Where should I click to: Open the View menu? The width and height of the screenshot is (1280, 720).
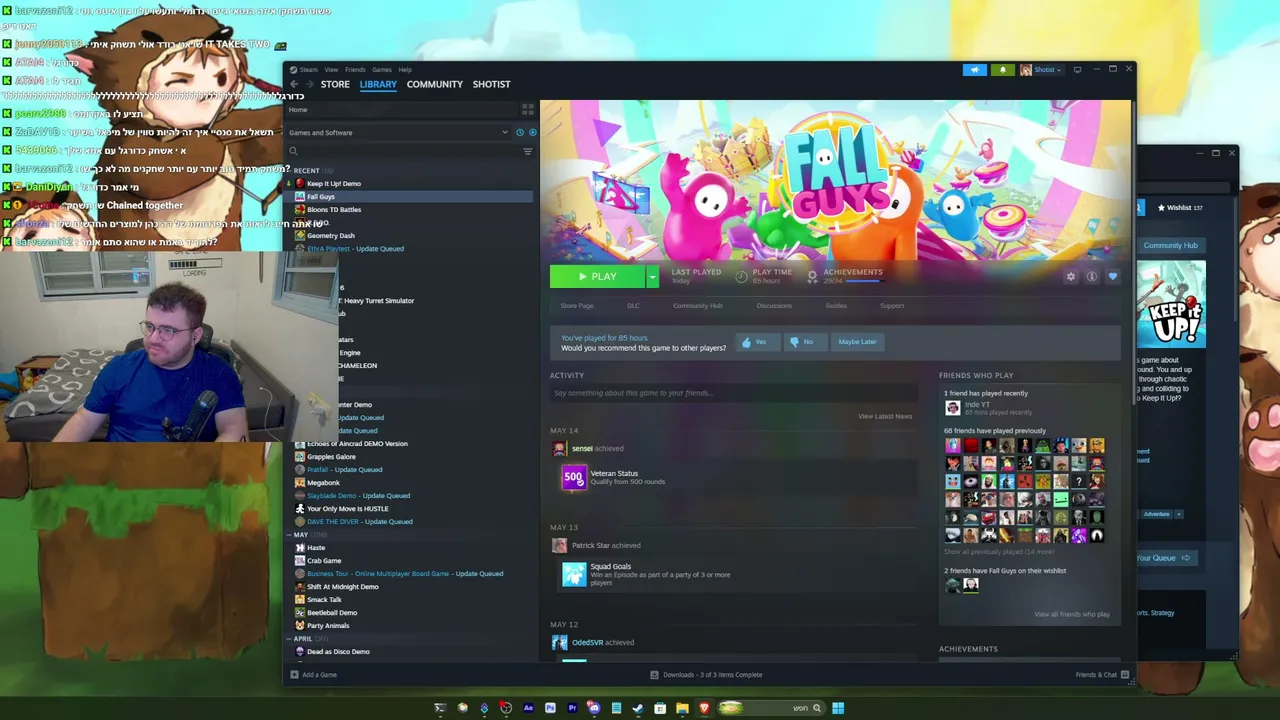pos(331,70)
